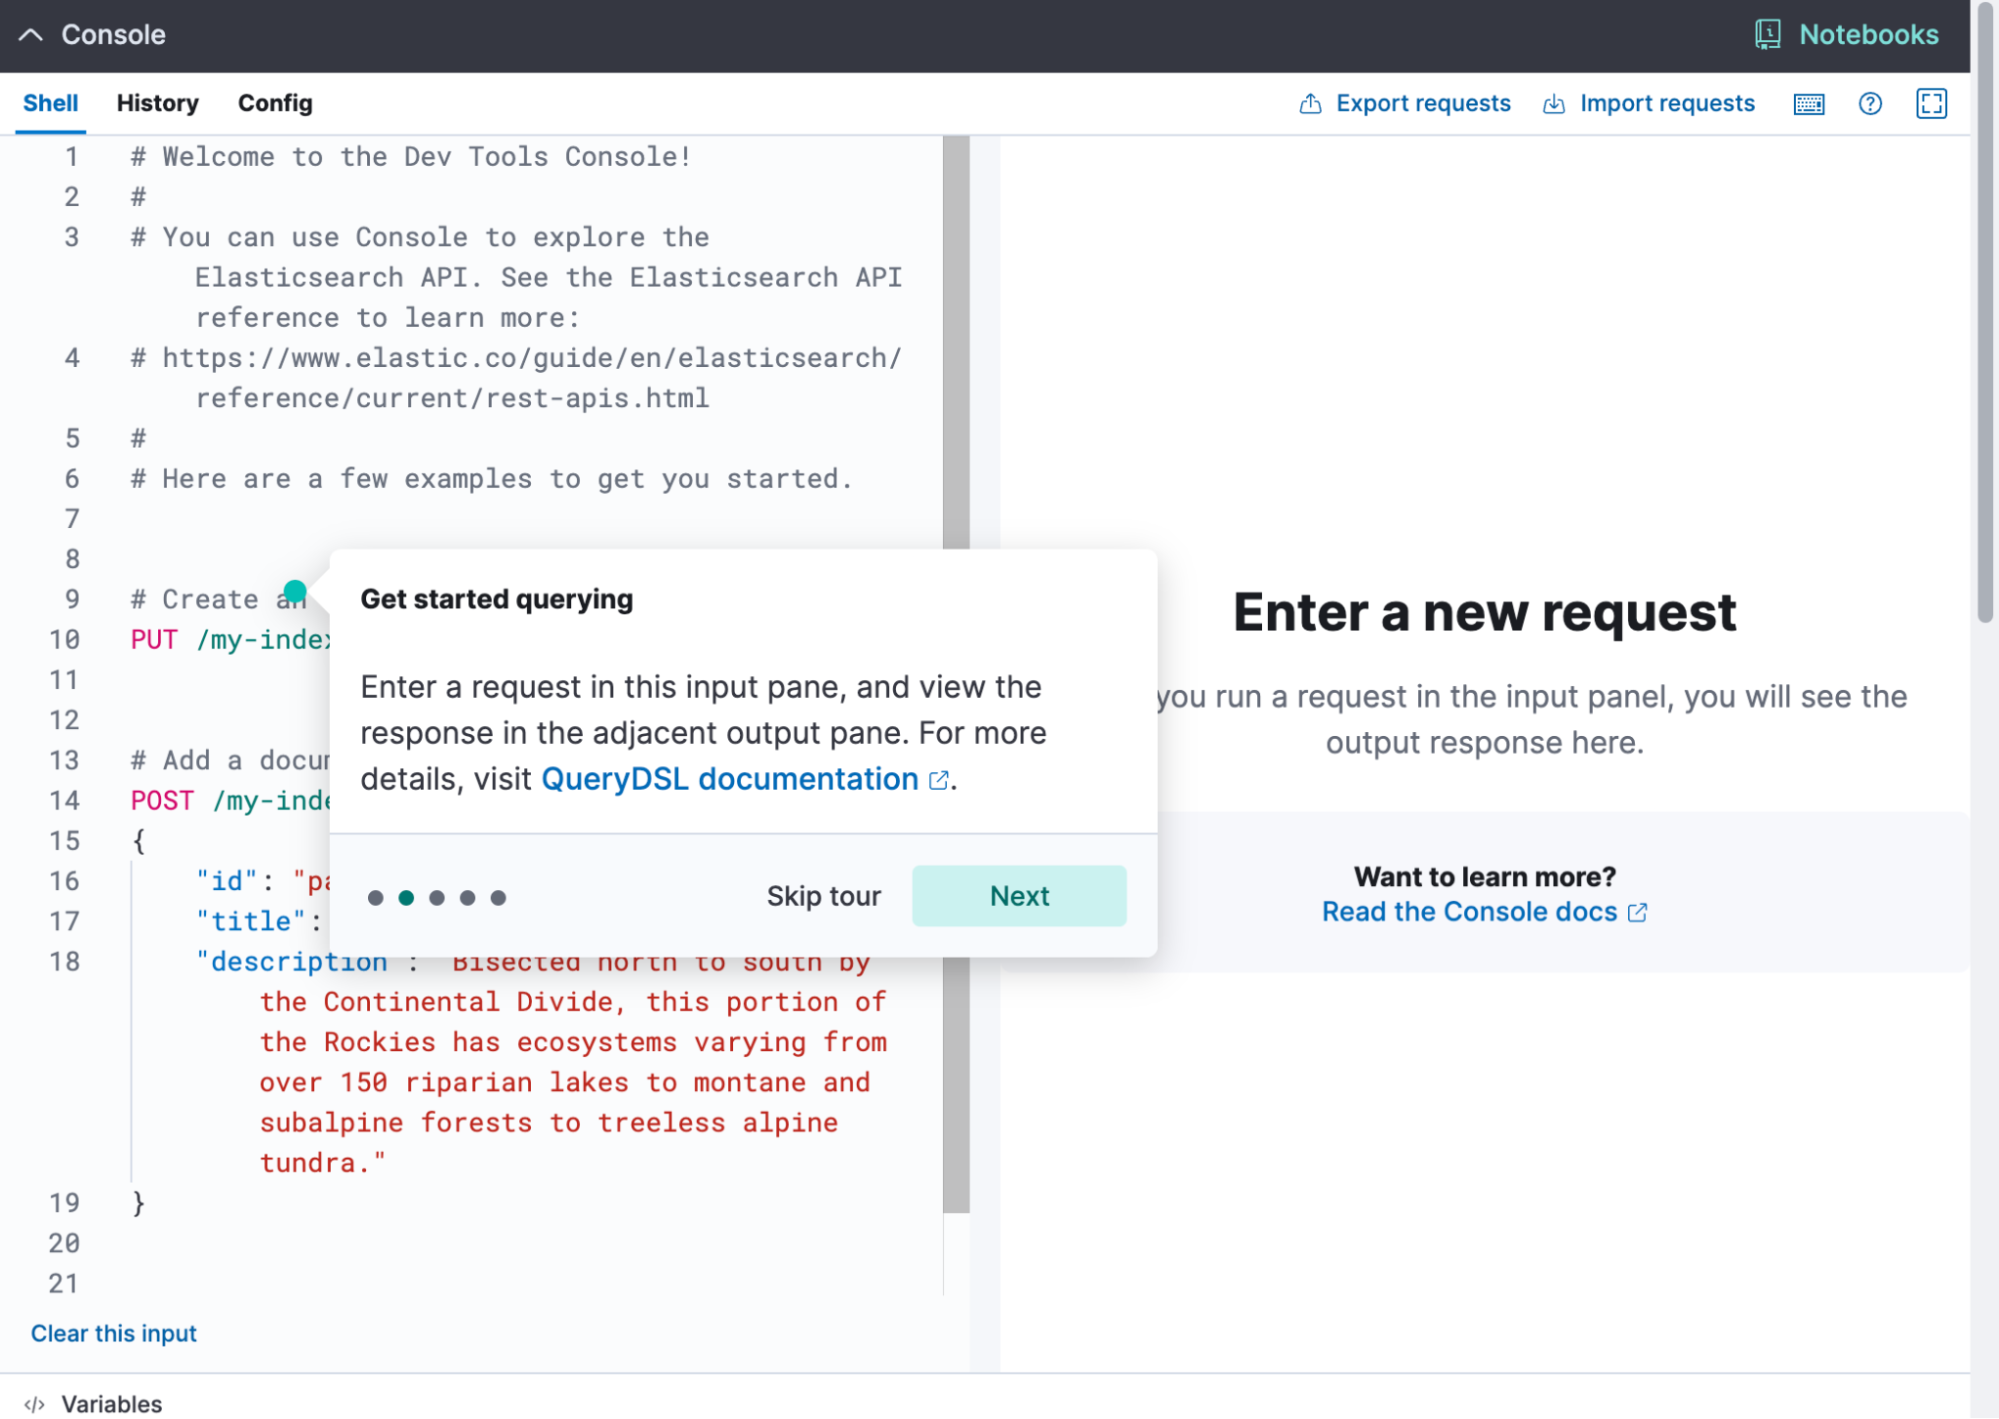Screen dimensions: 1999x1419
Task: Collapse the Console panel
Action: 33,34
